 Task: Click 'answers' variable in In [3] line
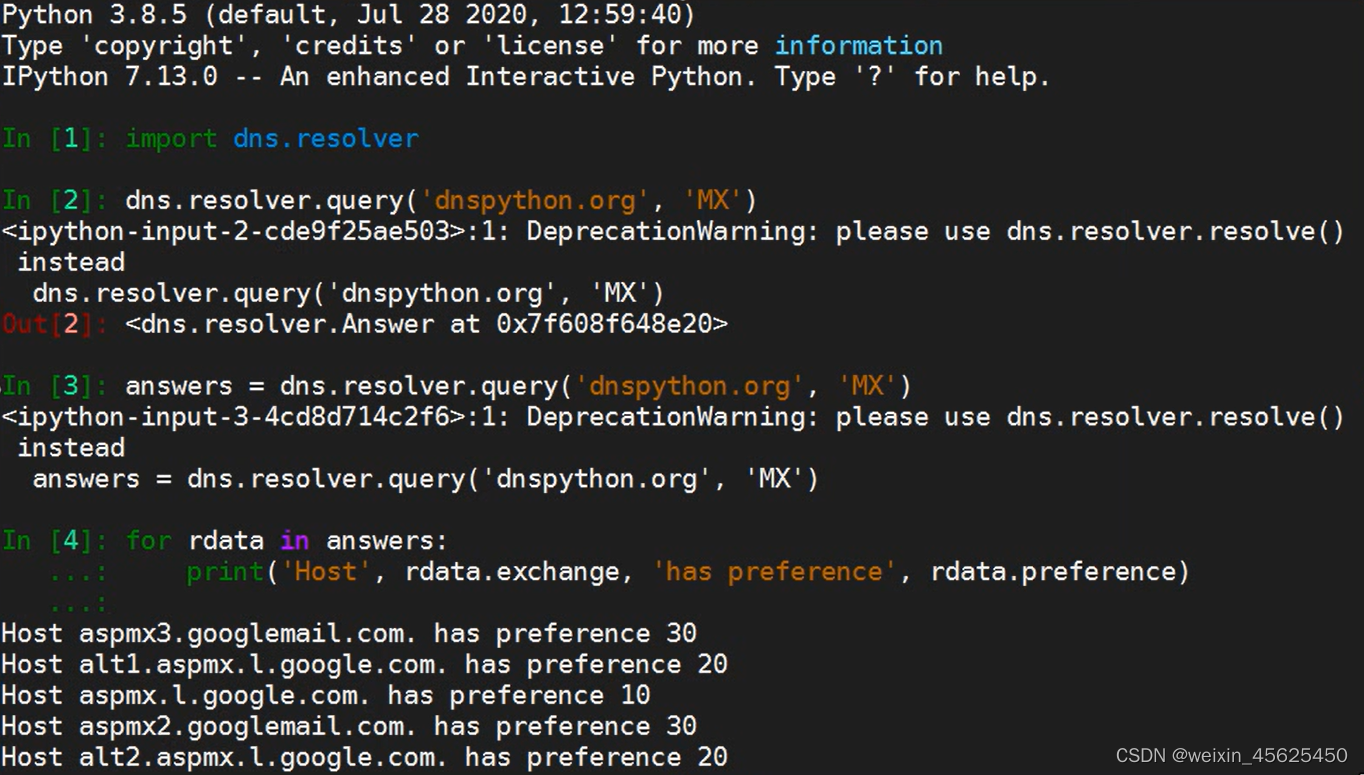[x=179, y=386]
